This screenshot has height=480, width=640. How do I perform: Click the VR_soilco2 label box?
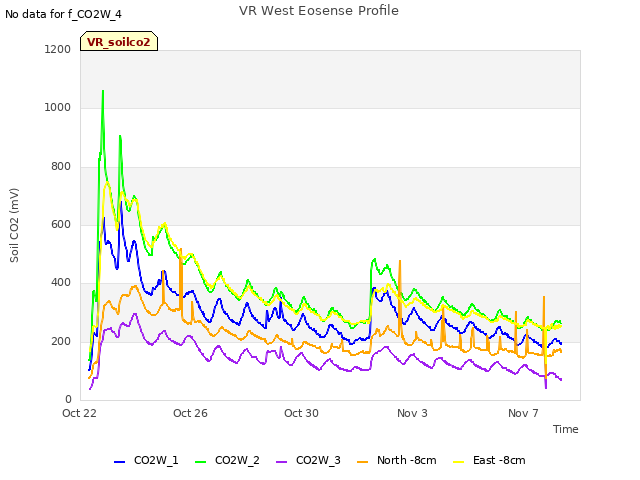pos(119,41)
